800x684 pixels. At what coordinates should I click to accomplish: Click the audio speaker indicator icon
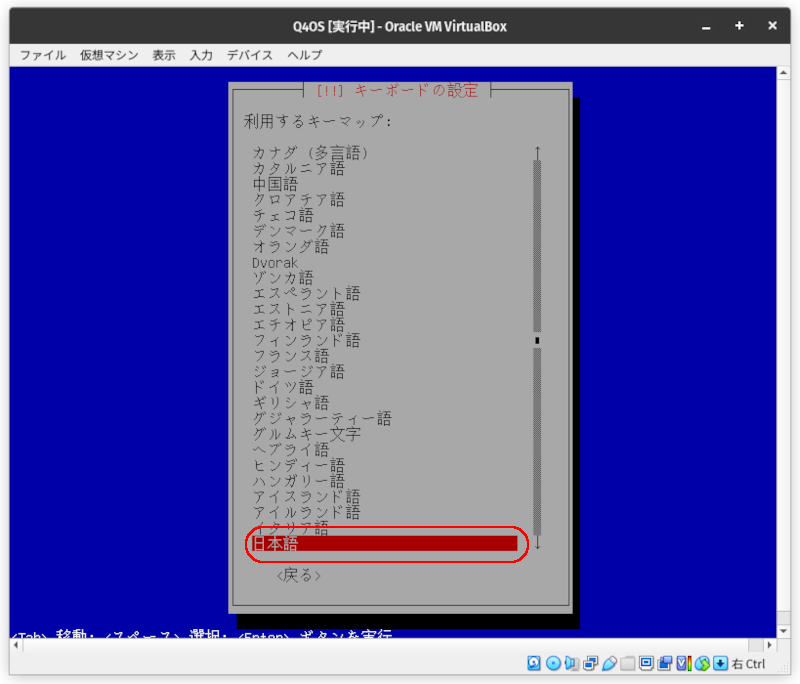(571, 663)
